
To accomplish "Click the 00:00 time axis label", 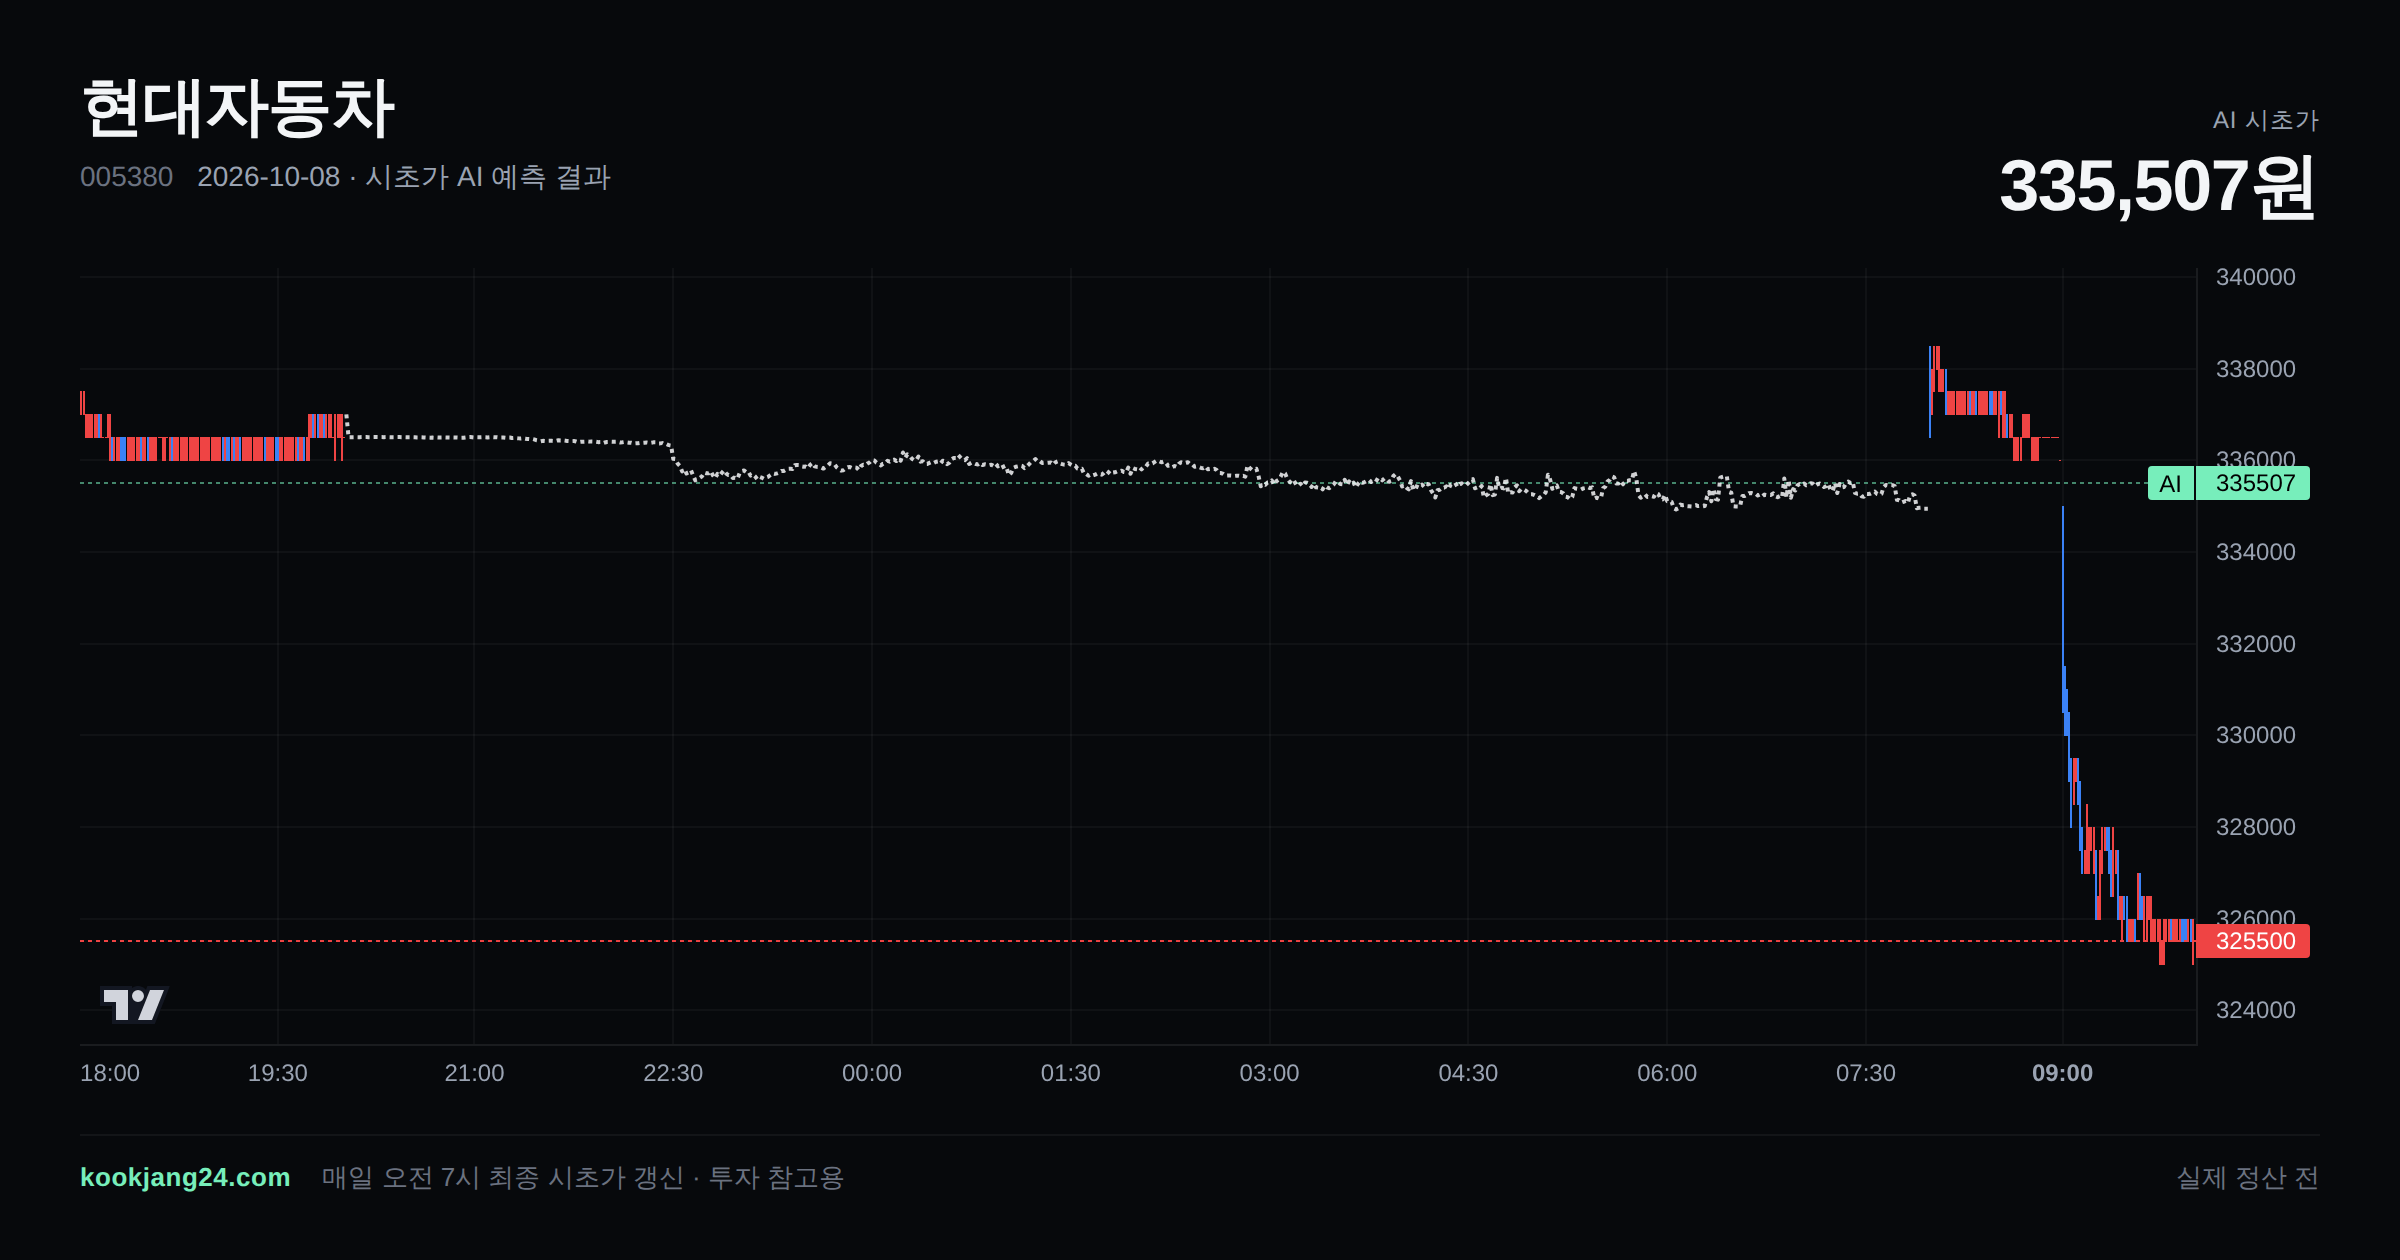I will (x=872, y=1073).
